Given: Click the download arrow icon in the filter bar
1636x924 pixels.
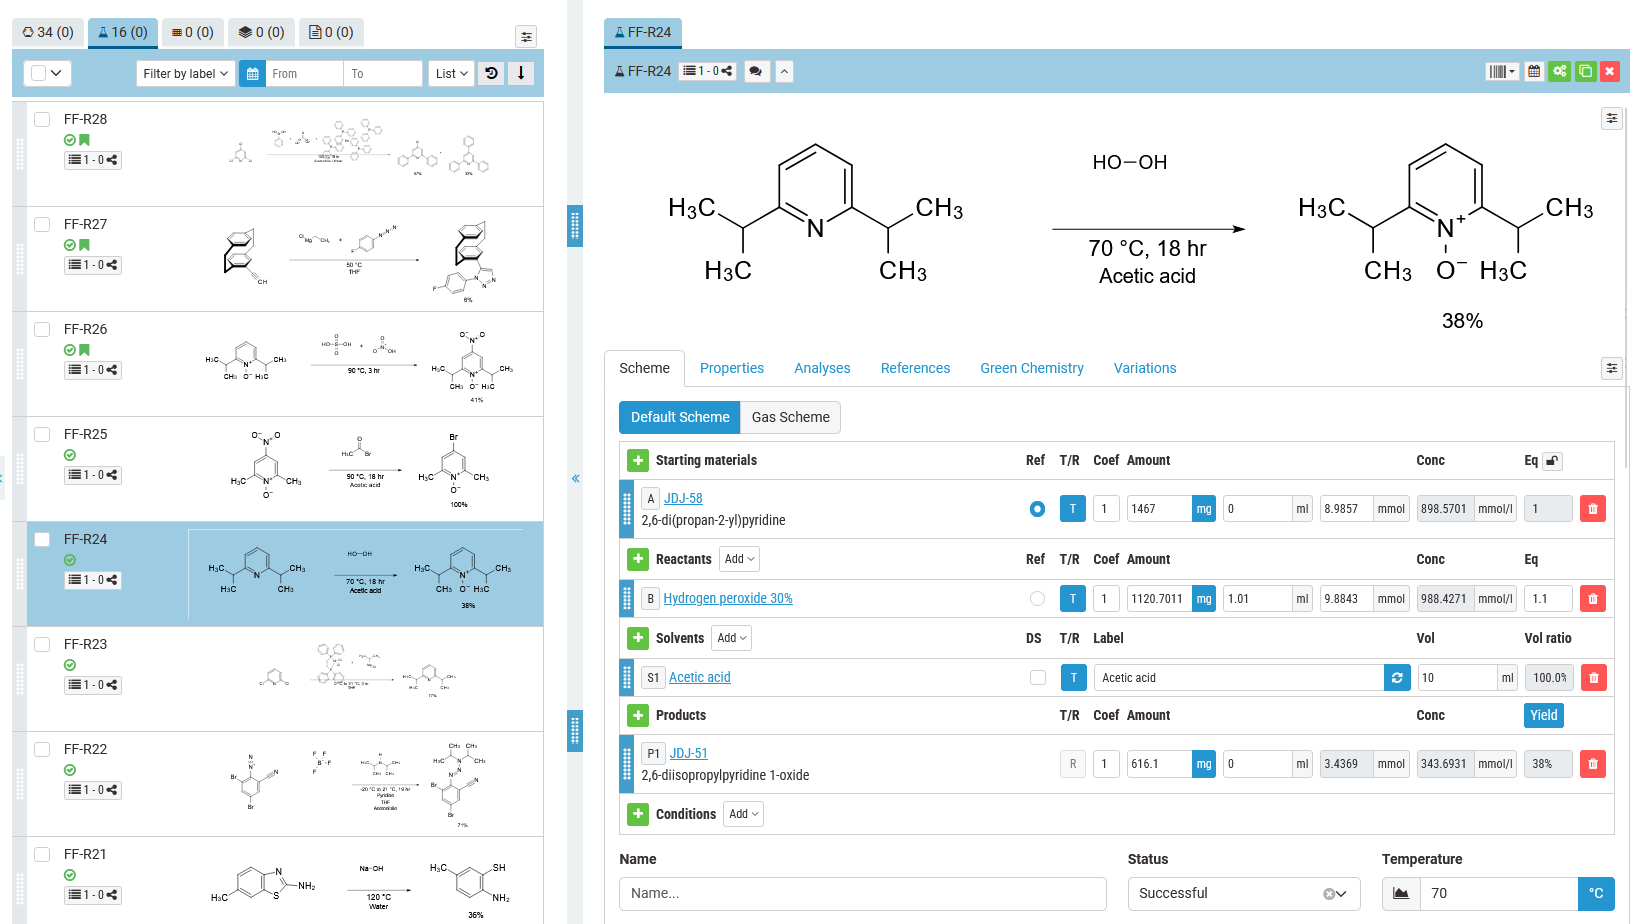Looking at the screenshot, I should coord(521,73).
